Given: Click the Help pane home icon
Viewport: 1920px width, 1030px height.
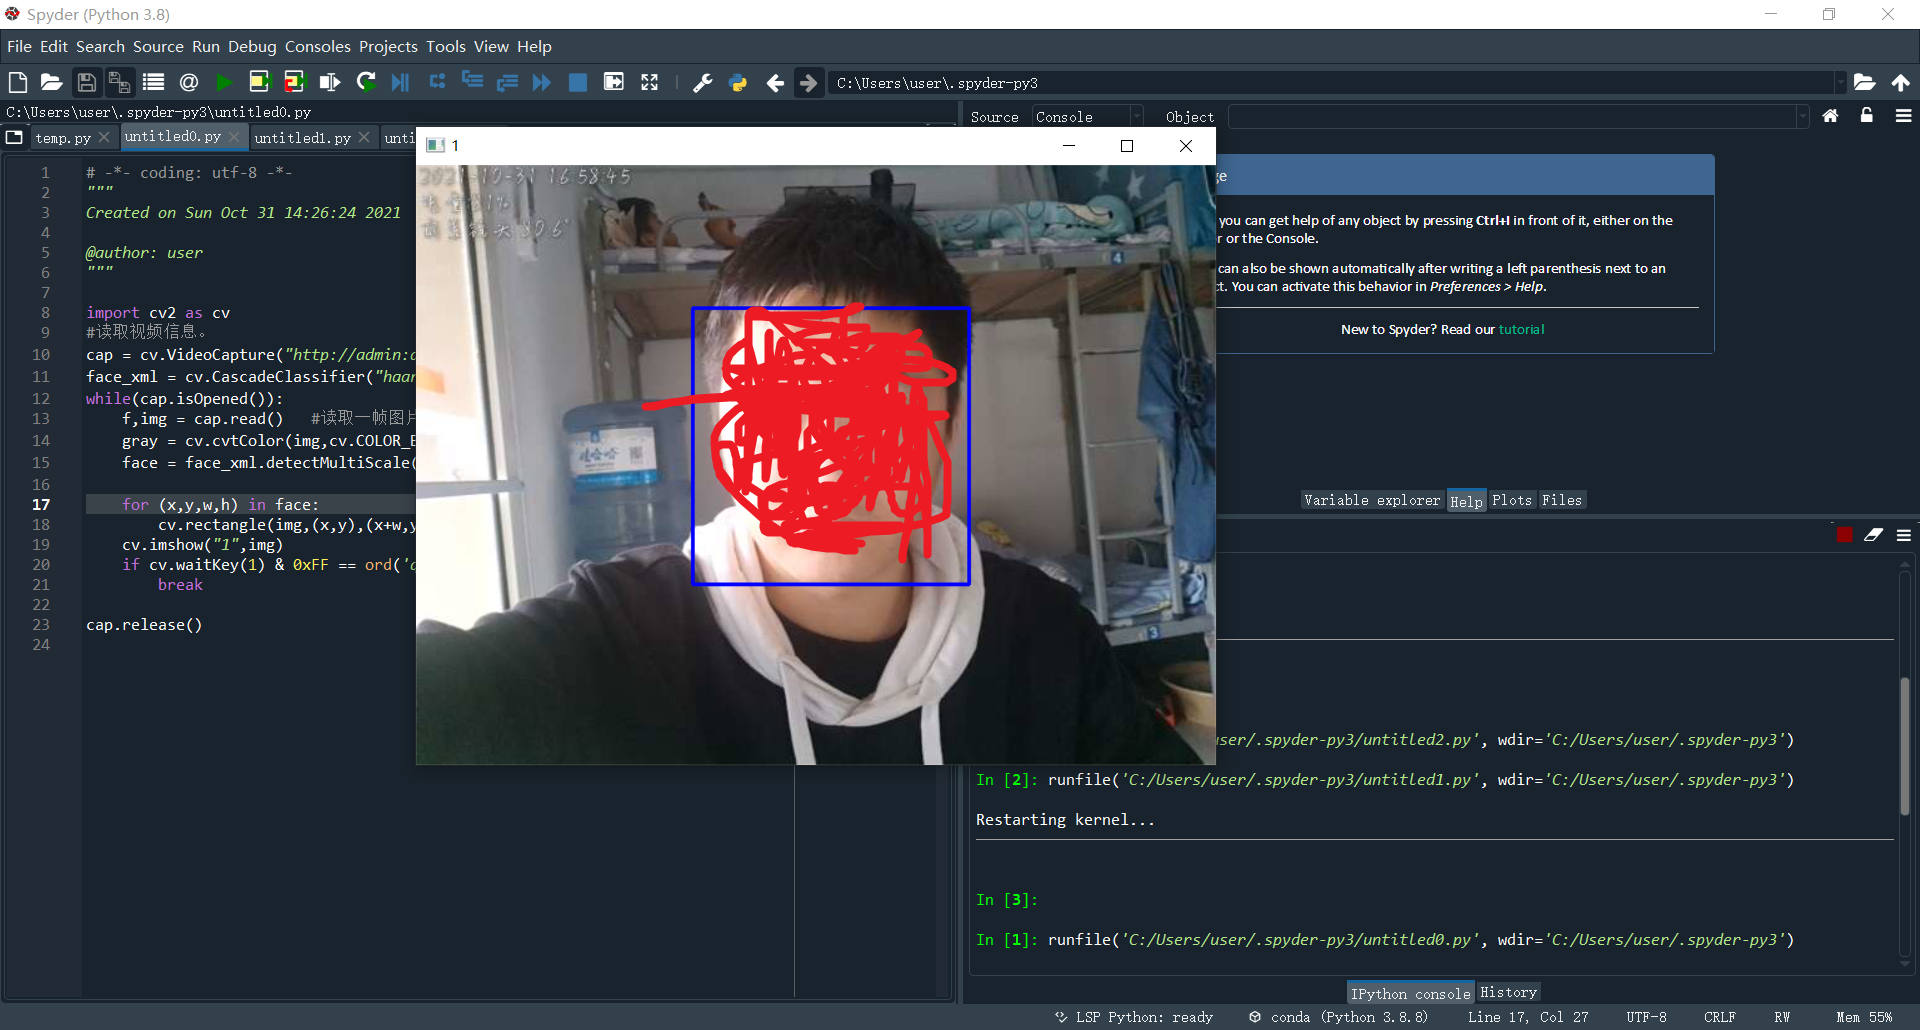Looking at the screenshot, I should click(1830, 116).
